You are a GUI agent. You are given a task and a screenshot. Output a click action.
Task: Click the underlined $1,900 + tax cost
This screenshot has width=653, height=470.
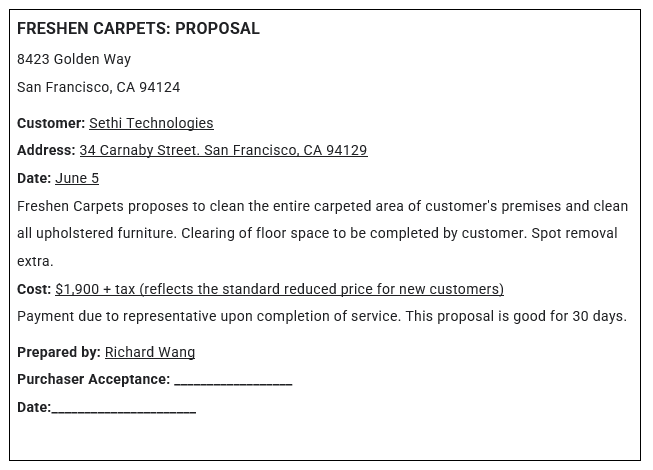(279, 289)
